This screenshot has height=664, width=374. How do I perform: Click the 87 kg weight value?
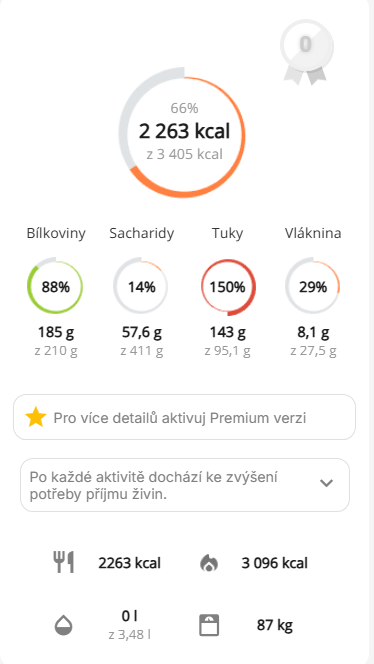pos(274,625)
